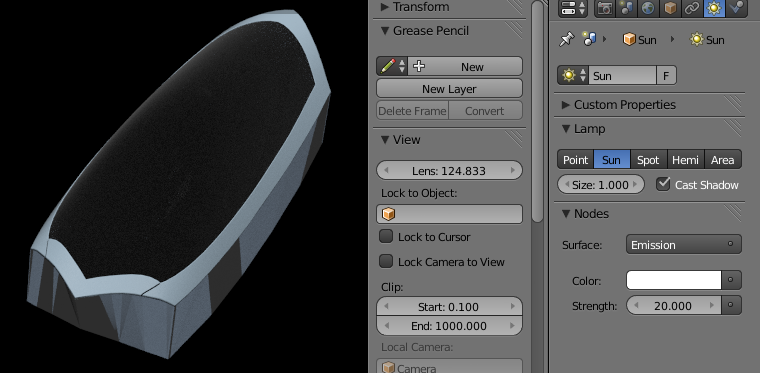The height and width of the screenshot is (373, 760).
Task: Decrease lamp Size with left arrow
Action: pyautogui.click(x=566, y=185)
